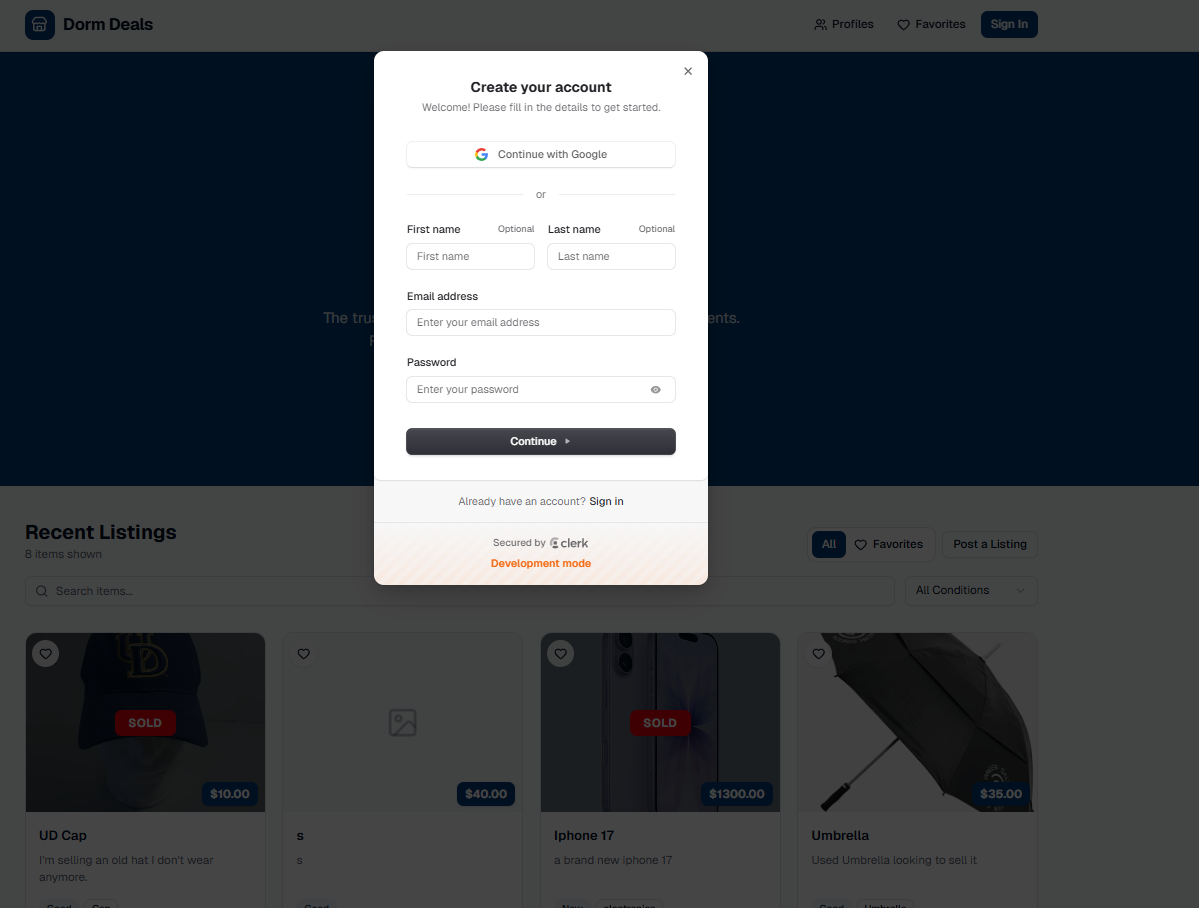Focus the Email address field
The width and height of the screenshot is (1199, 908).
[541, 323]
